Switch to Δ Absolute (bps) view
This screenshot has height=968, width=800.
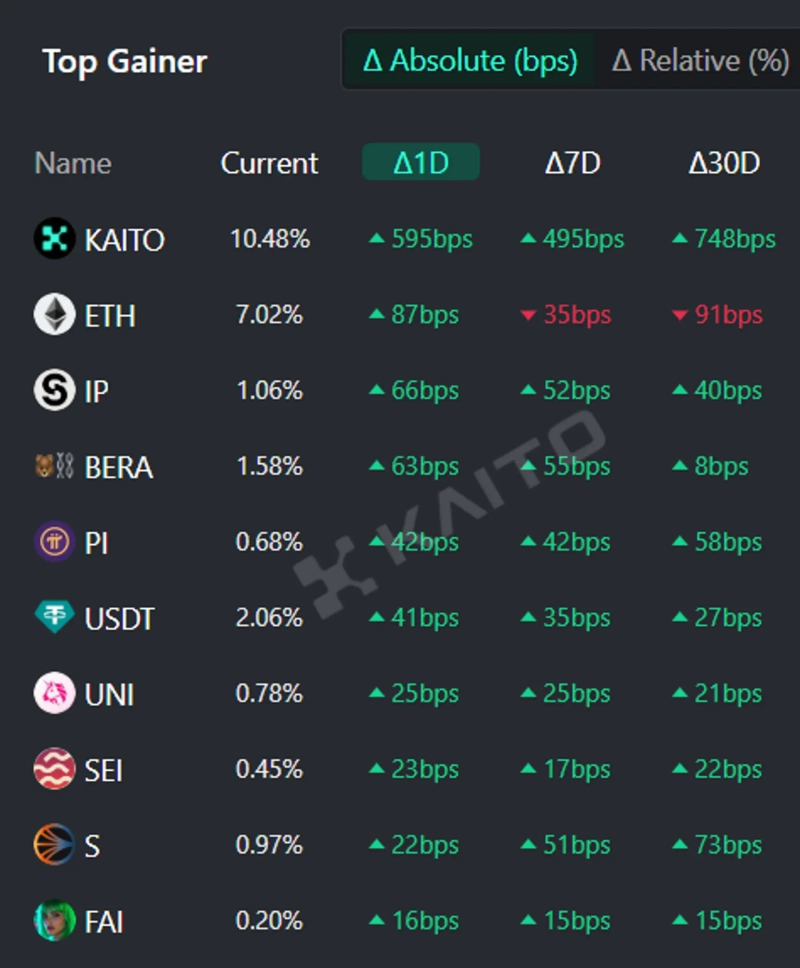pos(470,61)
